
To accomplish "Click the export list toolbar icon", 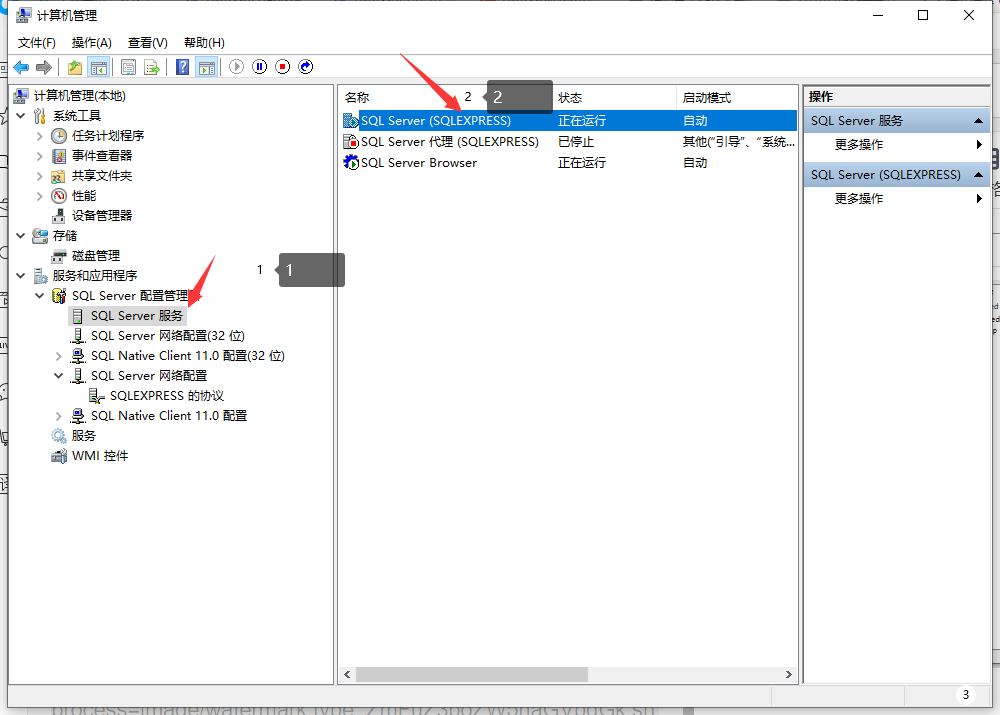I will pos(152,67).
